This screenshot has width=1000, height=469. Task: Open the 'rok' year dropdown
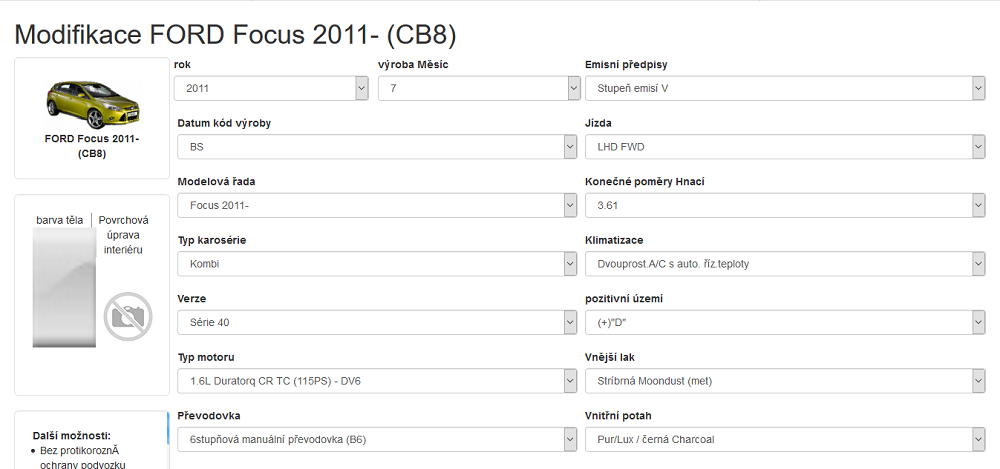point(272,89)
